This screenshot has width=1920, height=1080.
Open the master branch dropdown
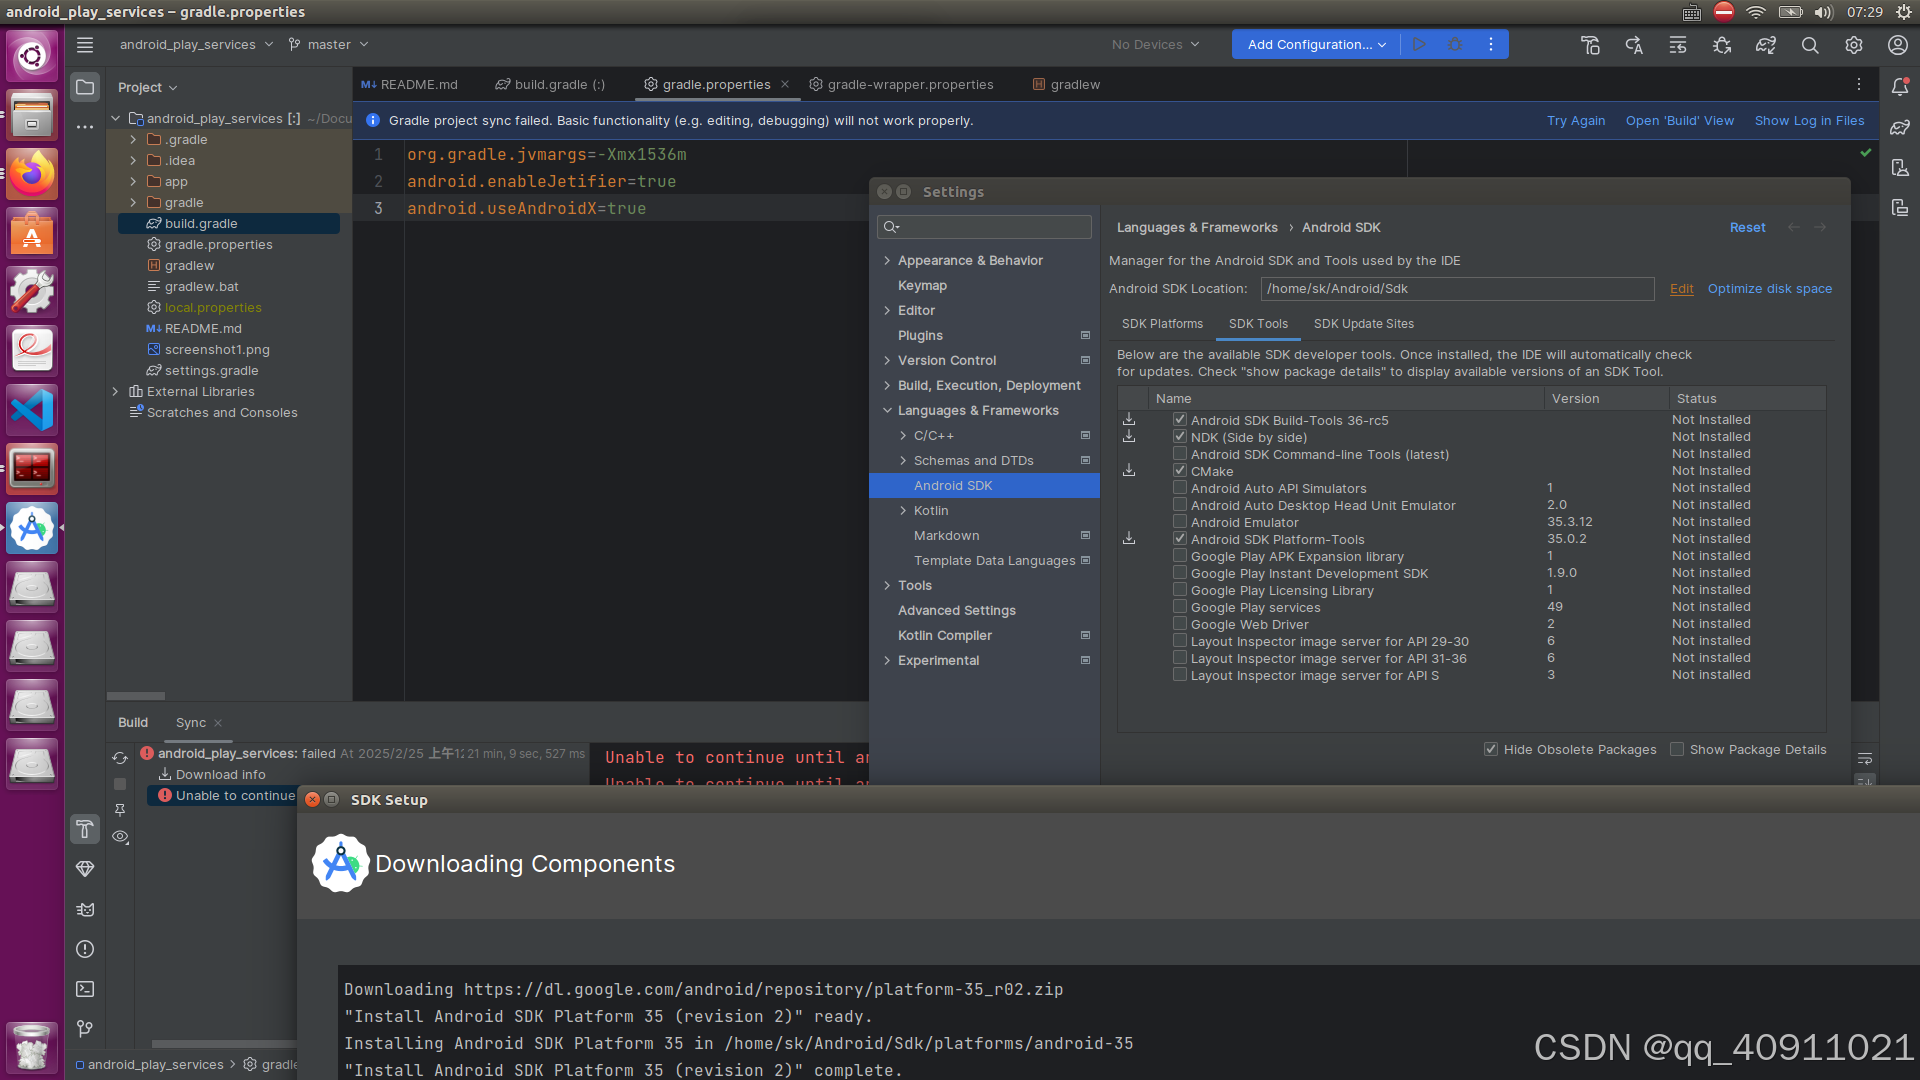328,44
